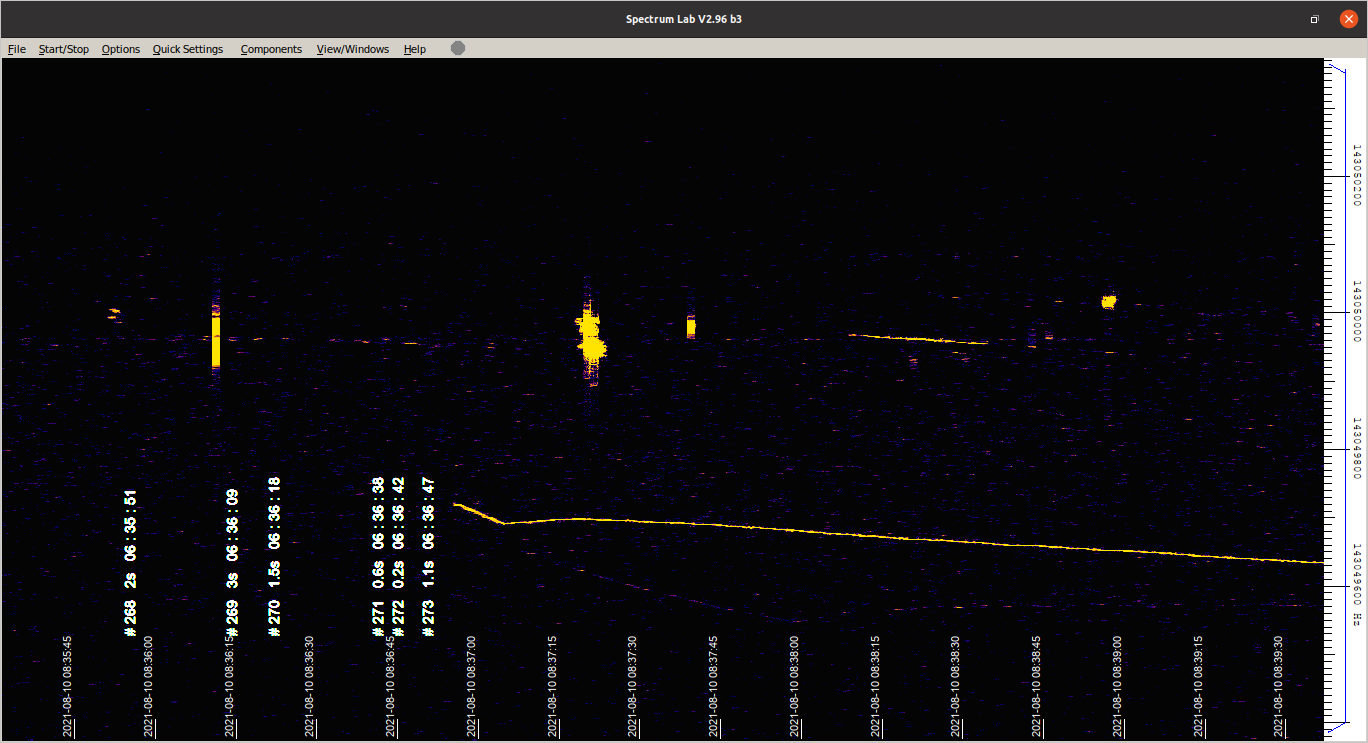
Task: Open the Options menu
Action: (121, 49)
